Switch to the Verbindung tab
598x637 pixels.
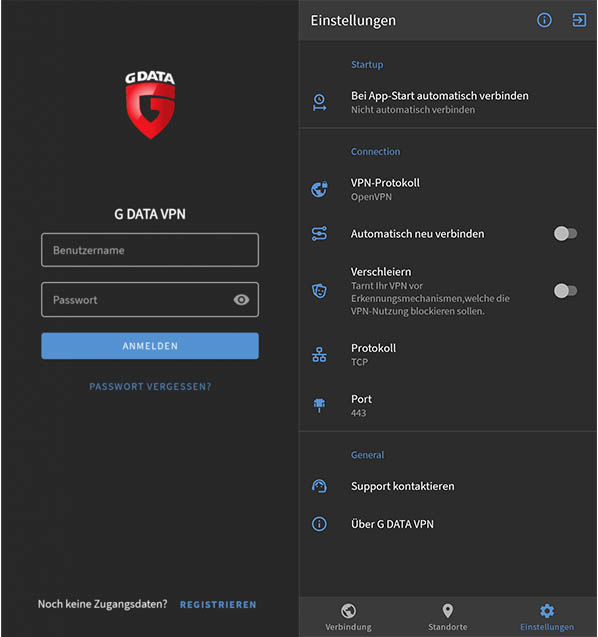(x=348, y=617)
